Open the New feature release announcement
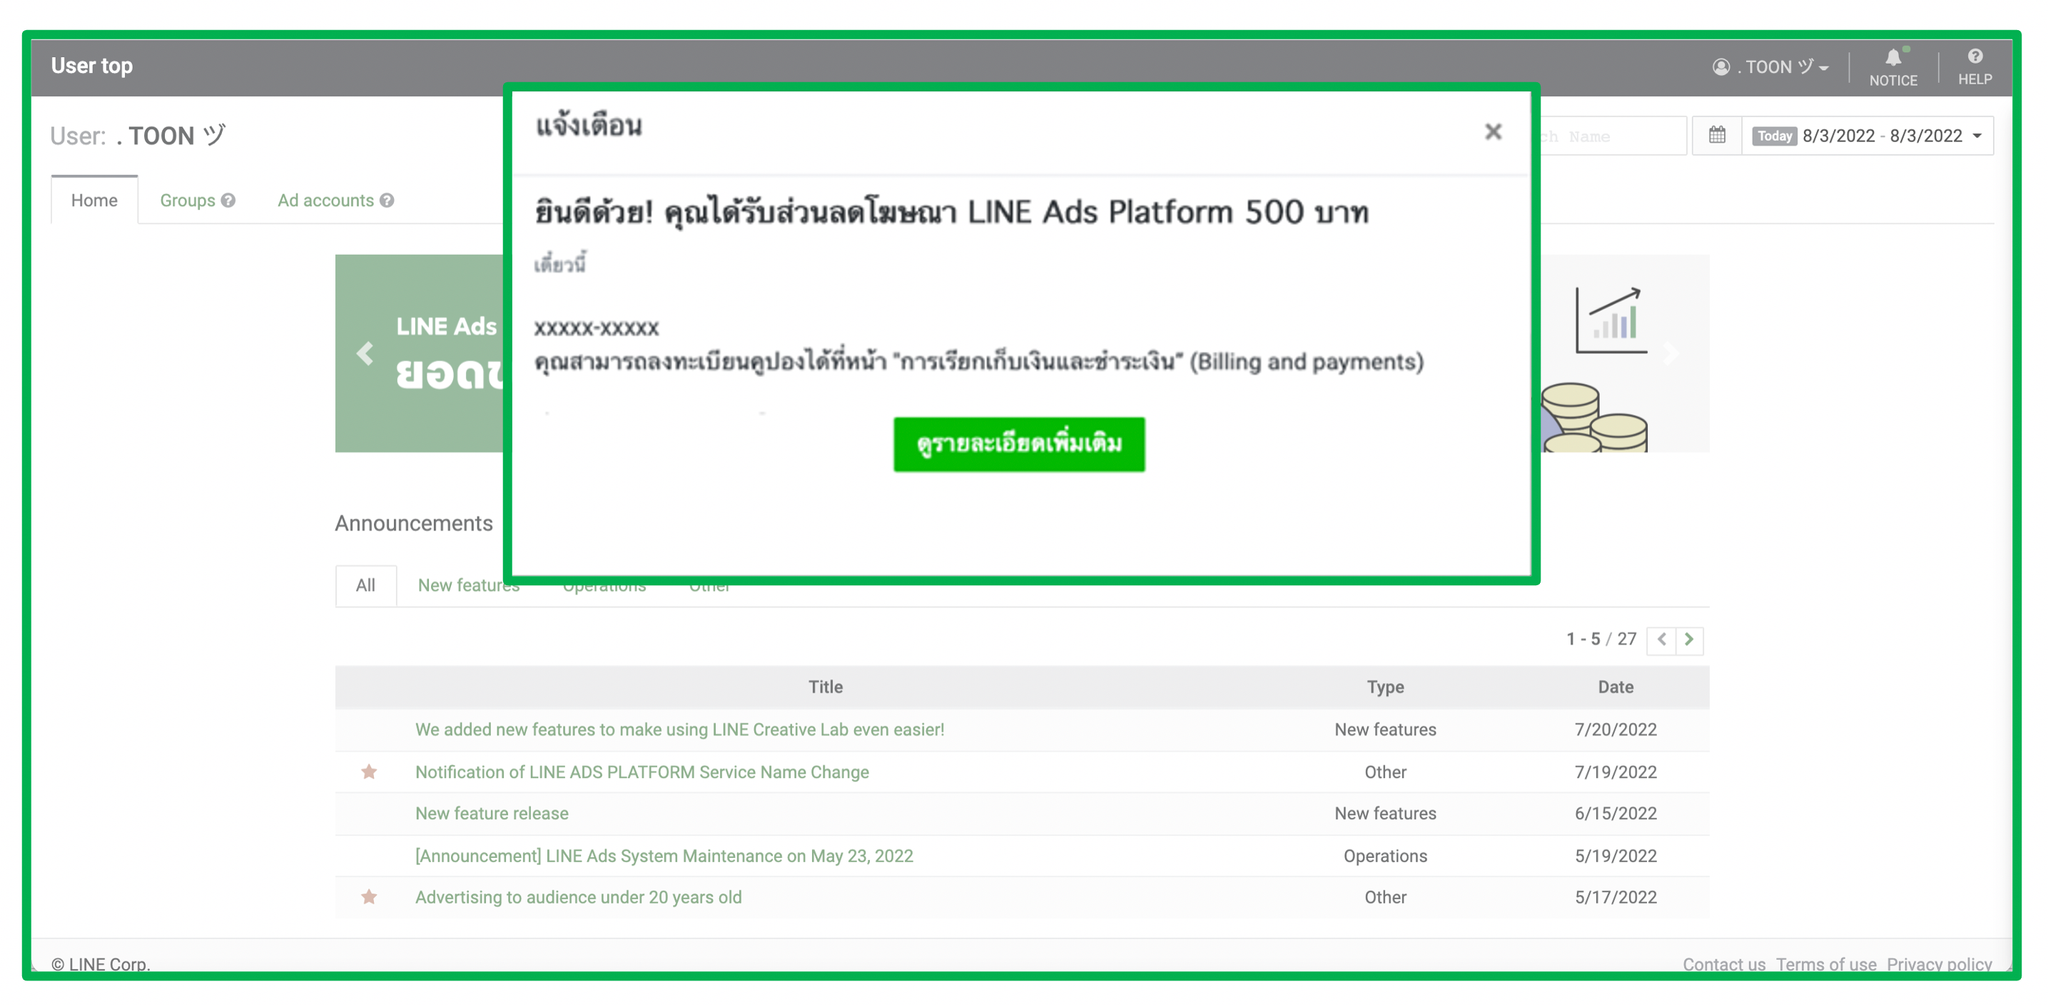The width and height of the screenshot is (2048, 1005). point(491,814)
